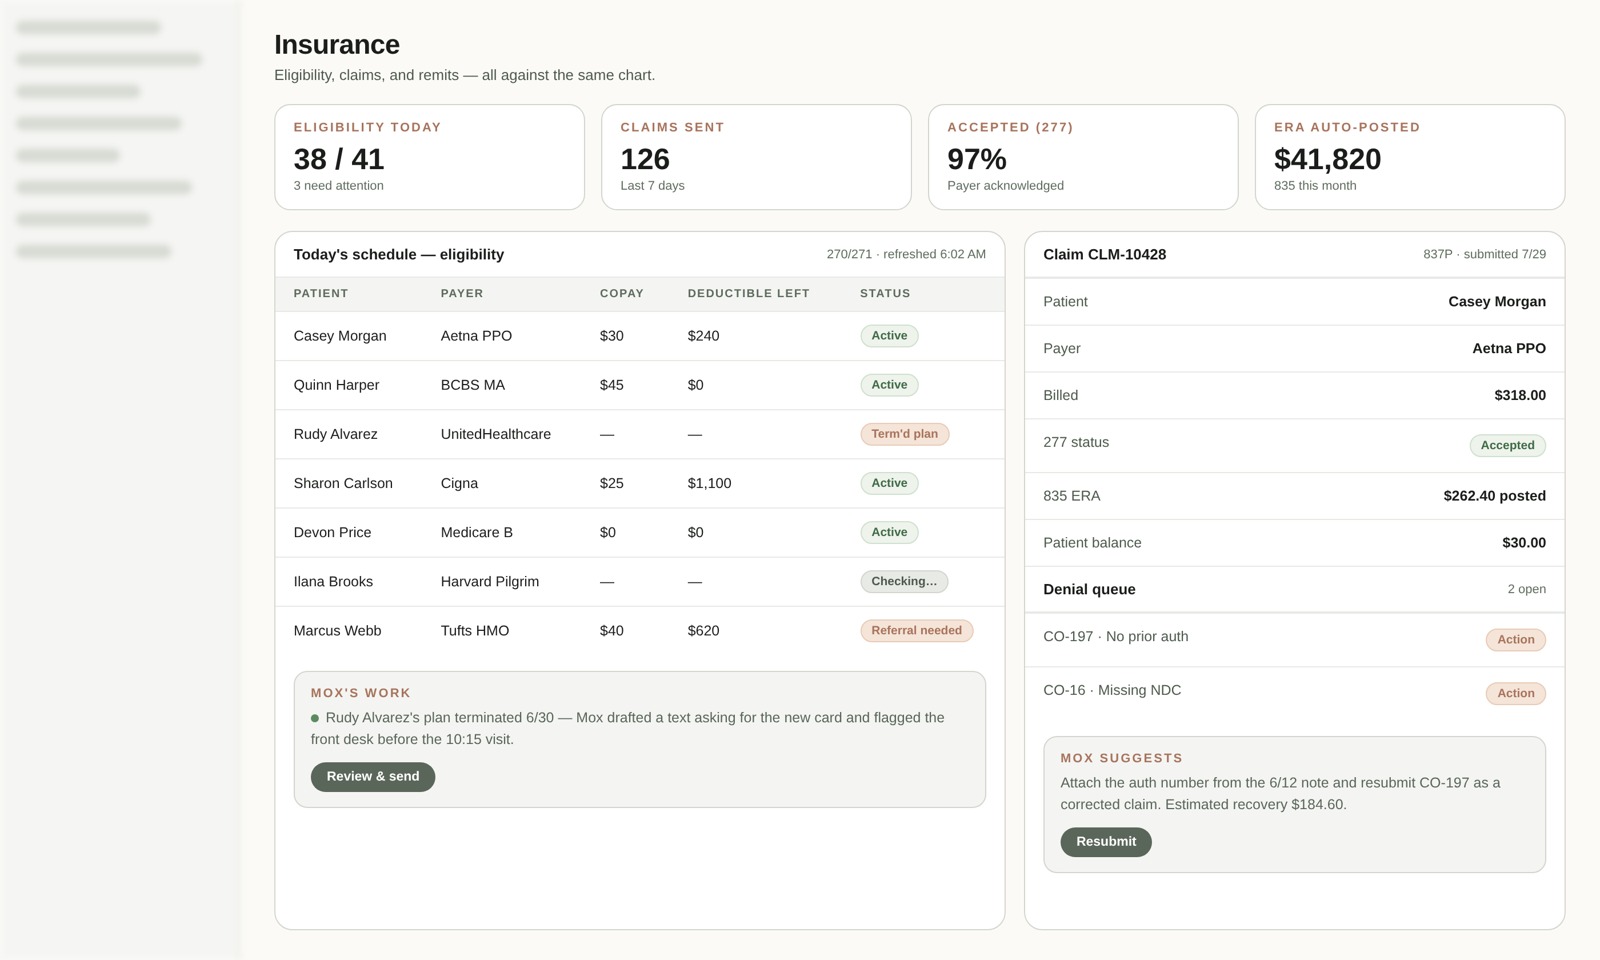Viewport: 1600px width, 960px height.
Task: Select Rudy Alvarez row
Action: coord(640,434)
